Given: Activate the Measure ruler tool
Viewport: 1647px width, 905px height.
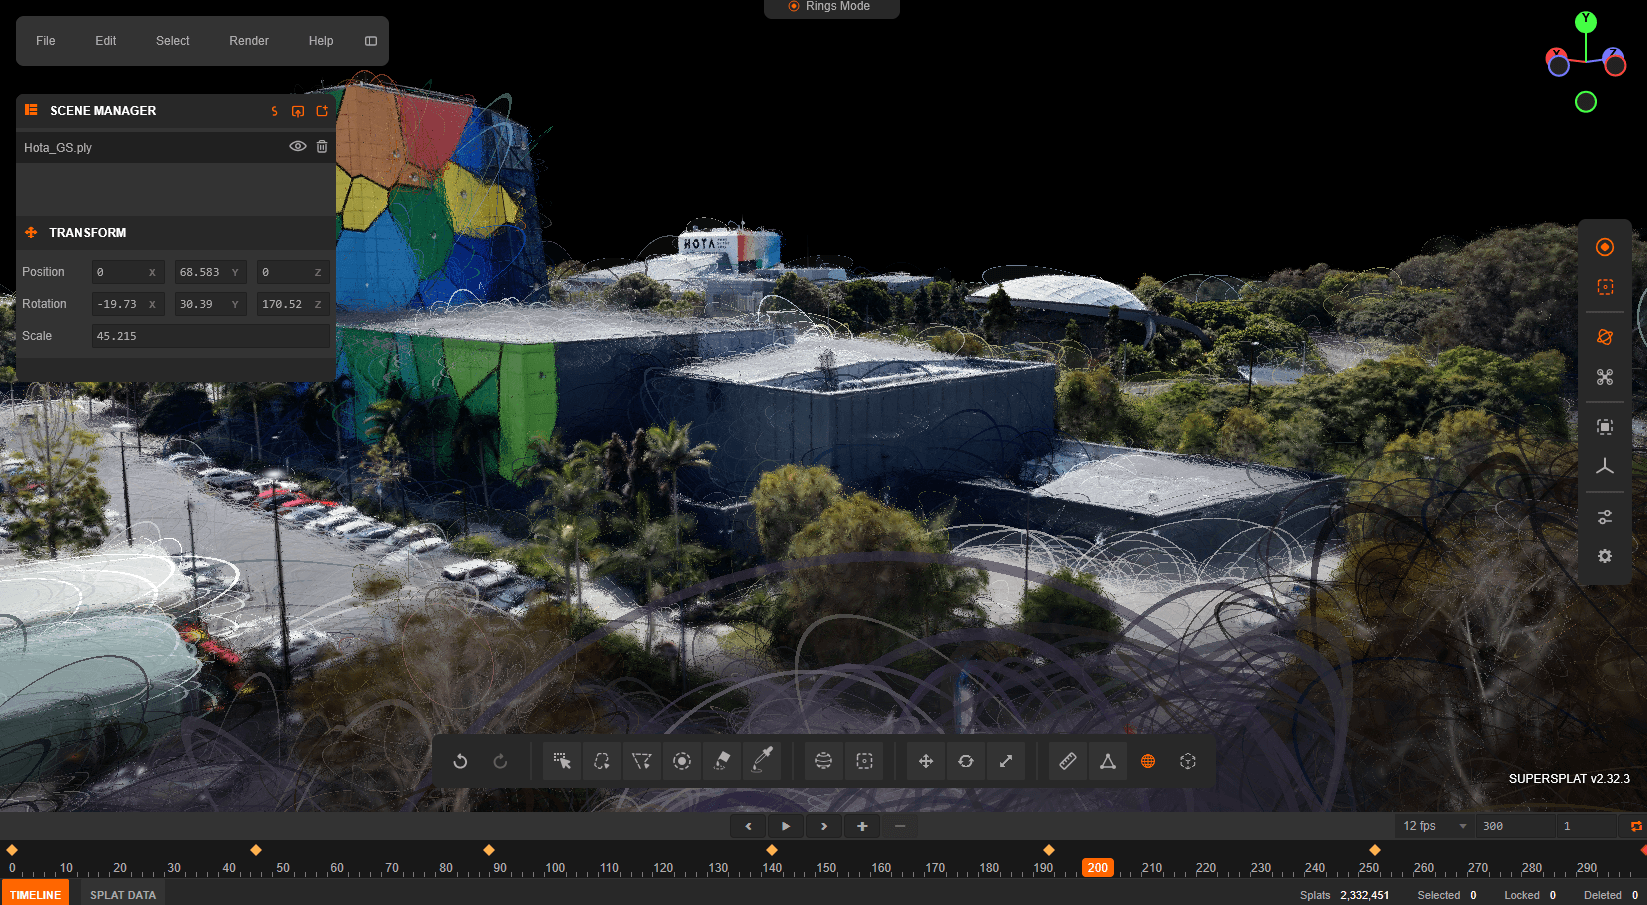Looking at the screenshot, I should click(x=1068, y=761).
